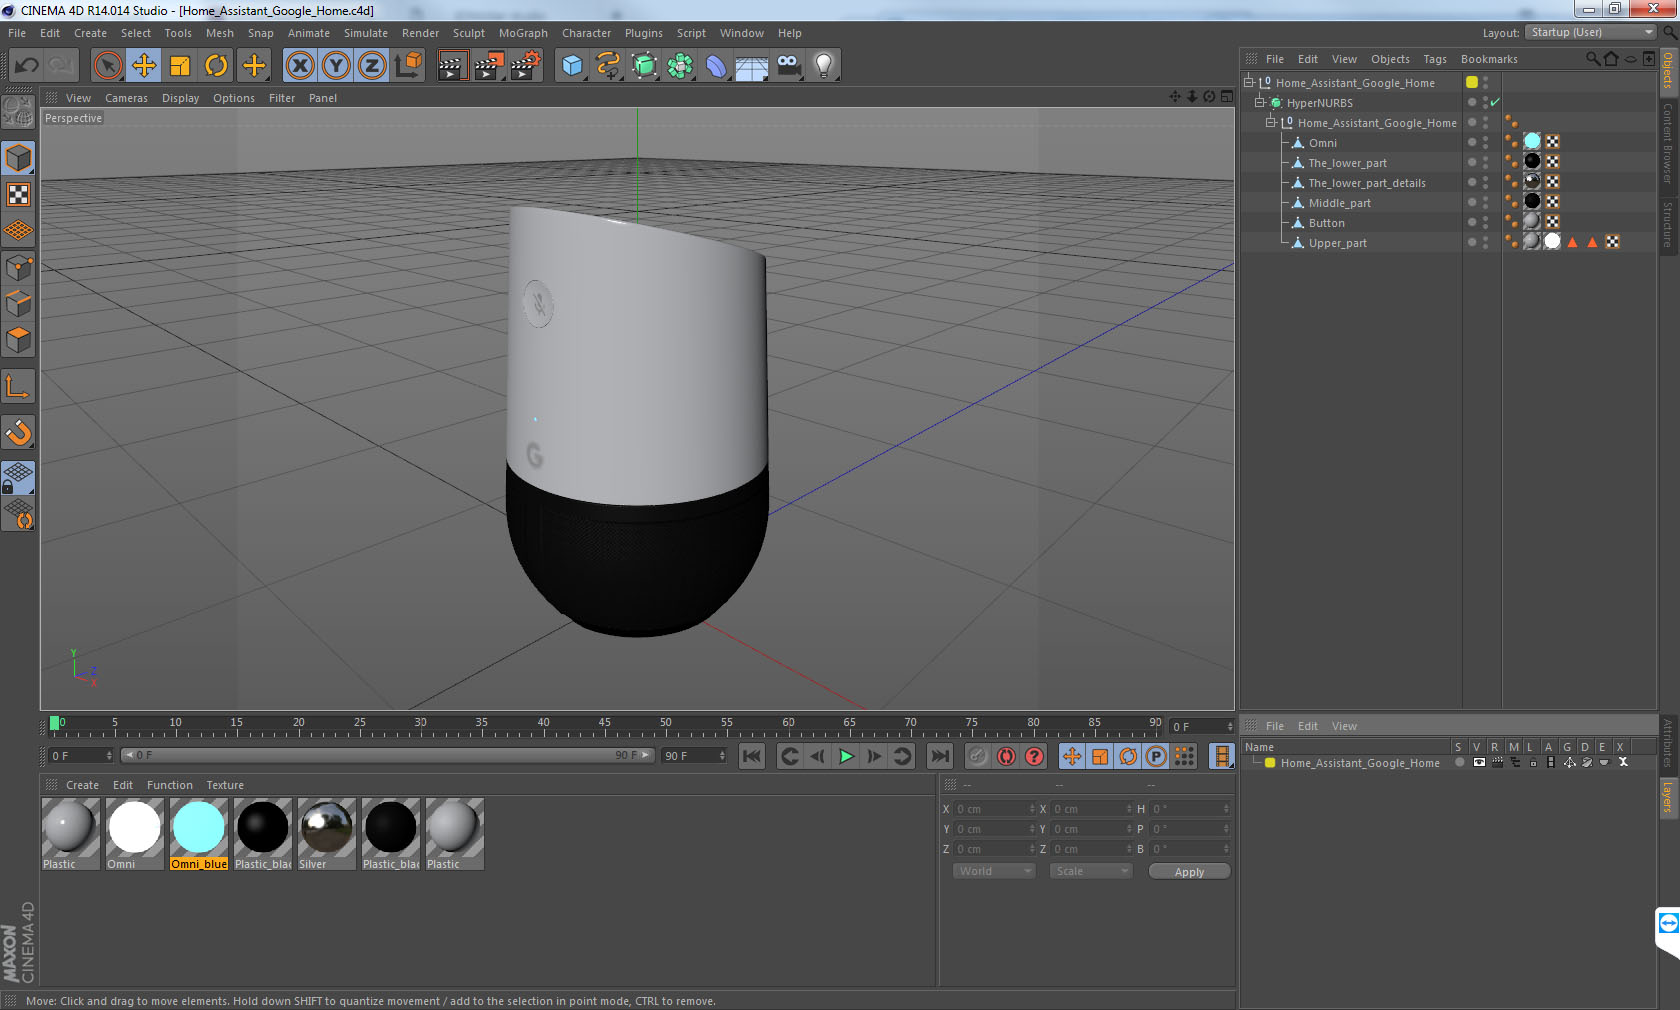Click the X position input field
The height and width of the screenshot is (1010, 1680).
[994, 809]
